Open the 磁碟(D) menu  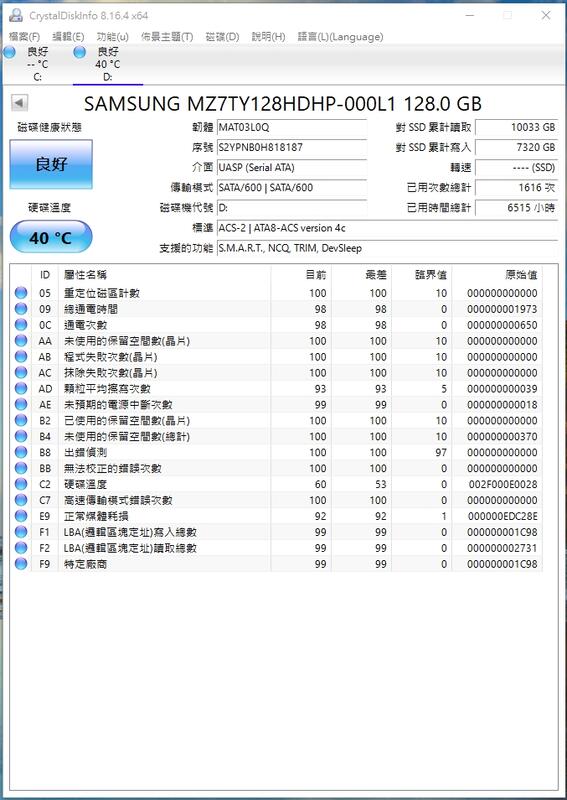coord(222,37)
